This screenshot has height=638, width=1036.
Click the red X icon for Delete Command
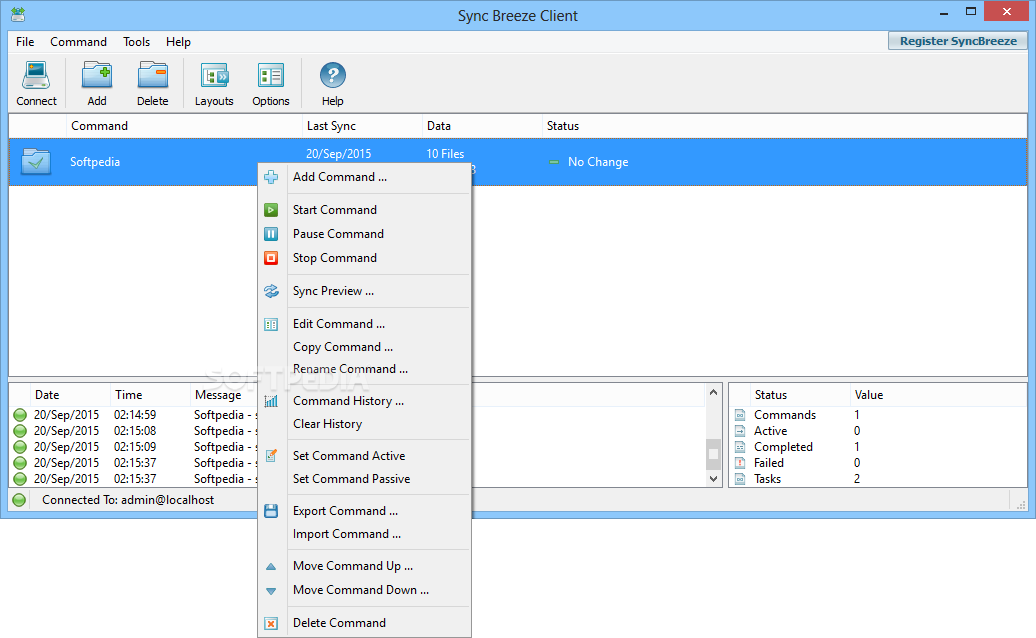pyautogui.click(x=271, y=623)
